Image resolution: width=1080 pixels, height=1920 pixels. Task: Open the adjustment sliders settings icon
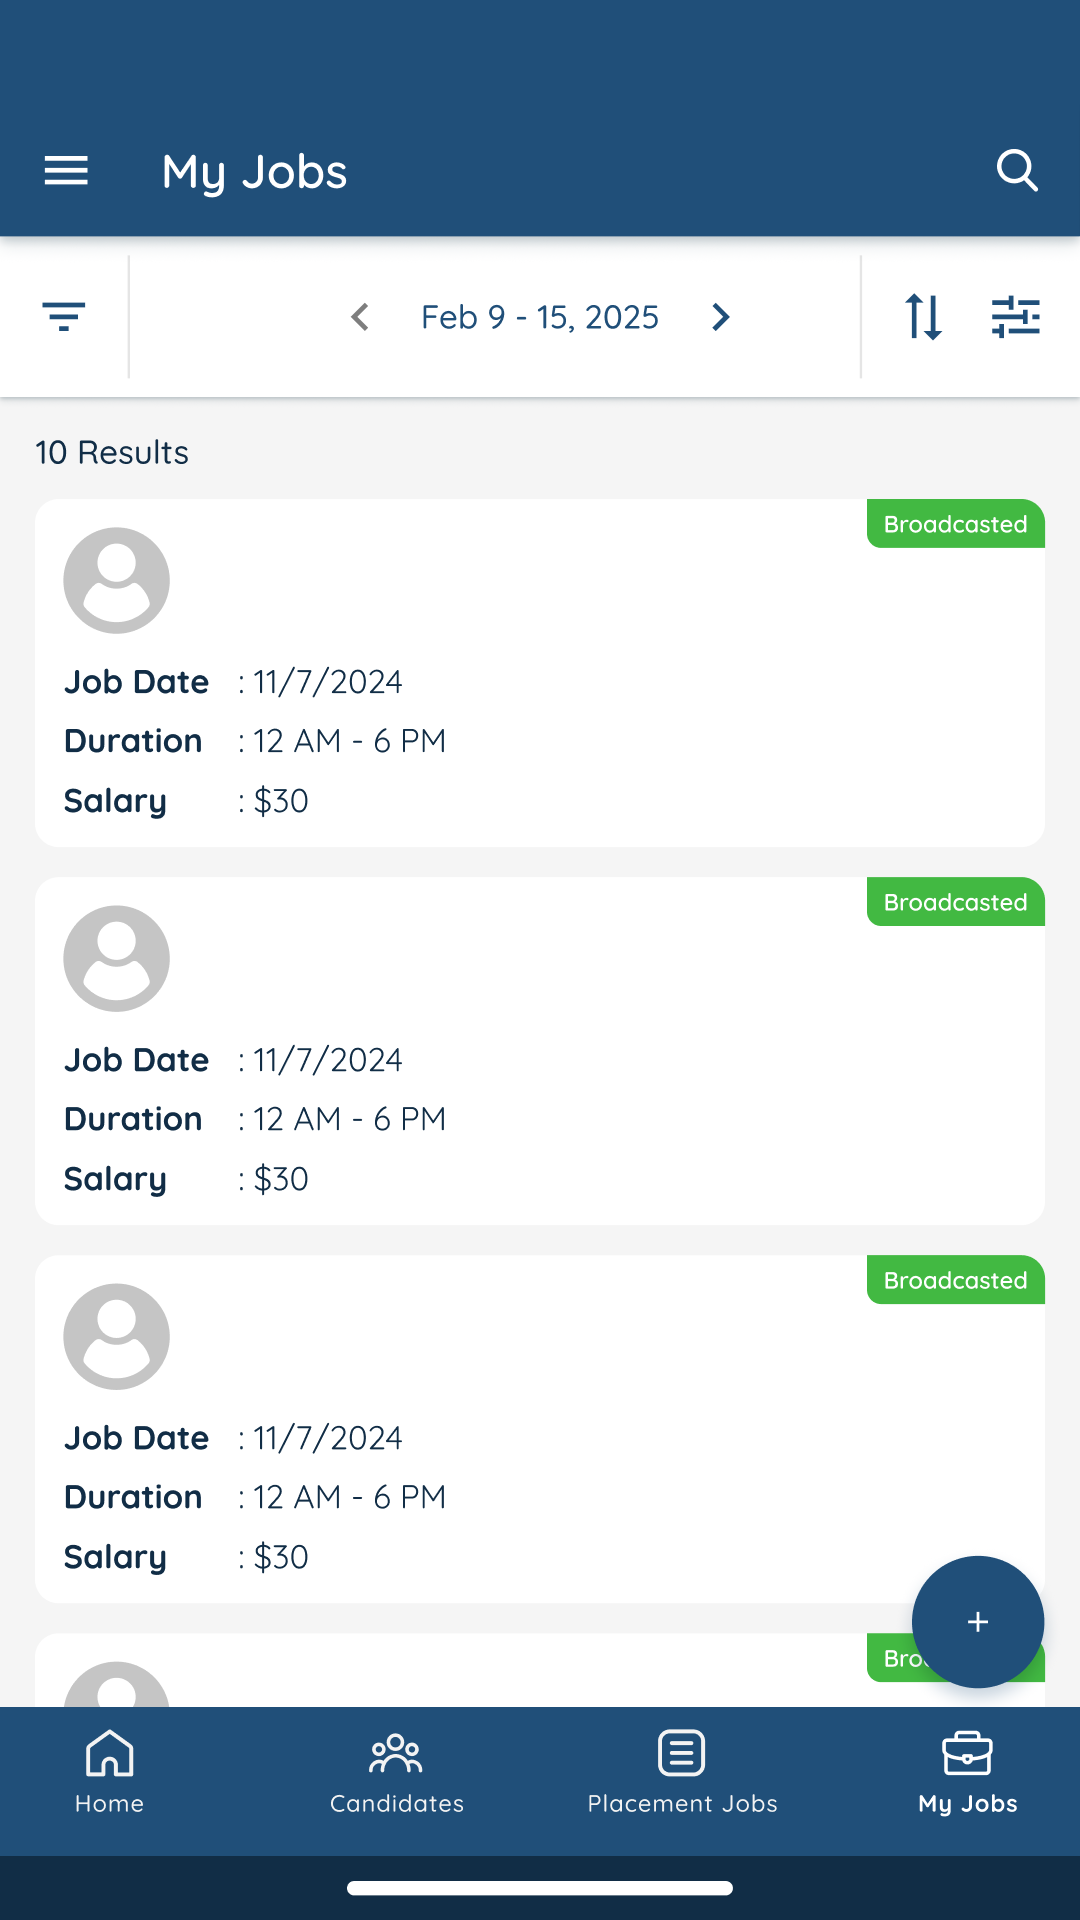coord(1016,317)
